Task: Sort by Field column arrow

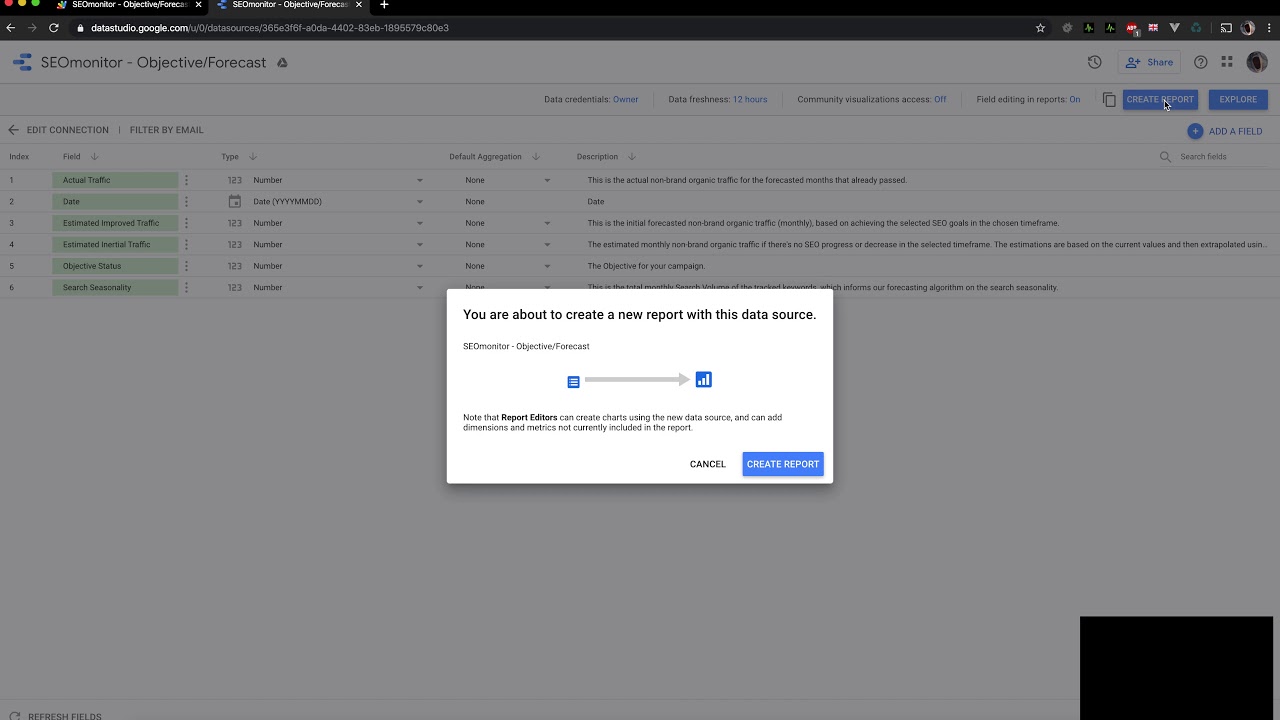Action: click(95, 157)
